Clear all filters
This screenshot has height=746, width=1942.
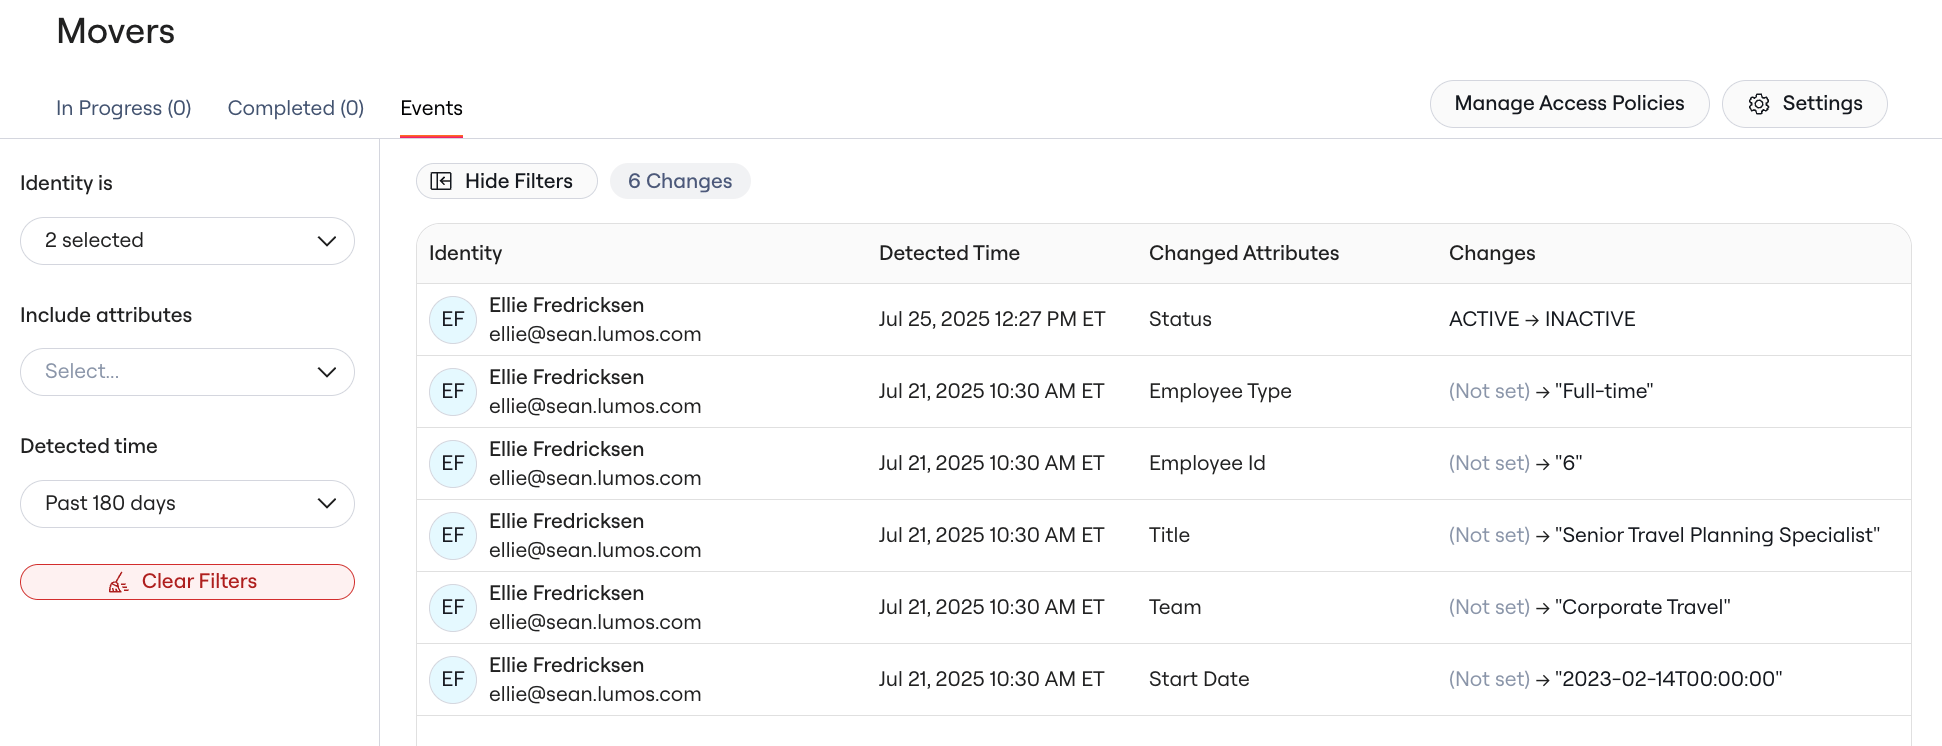coord(187,582)
